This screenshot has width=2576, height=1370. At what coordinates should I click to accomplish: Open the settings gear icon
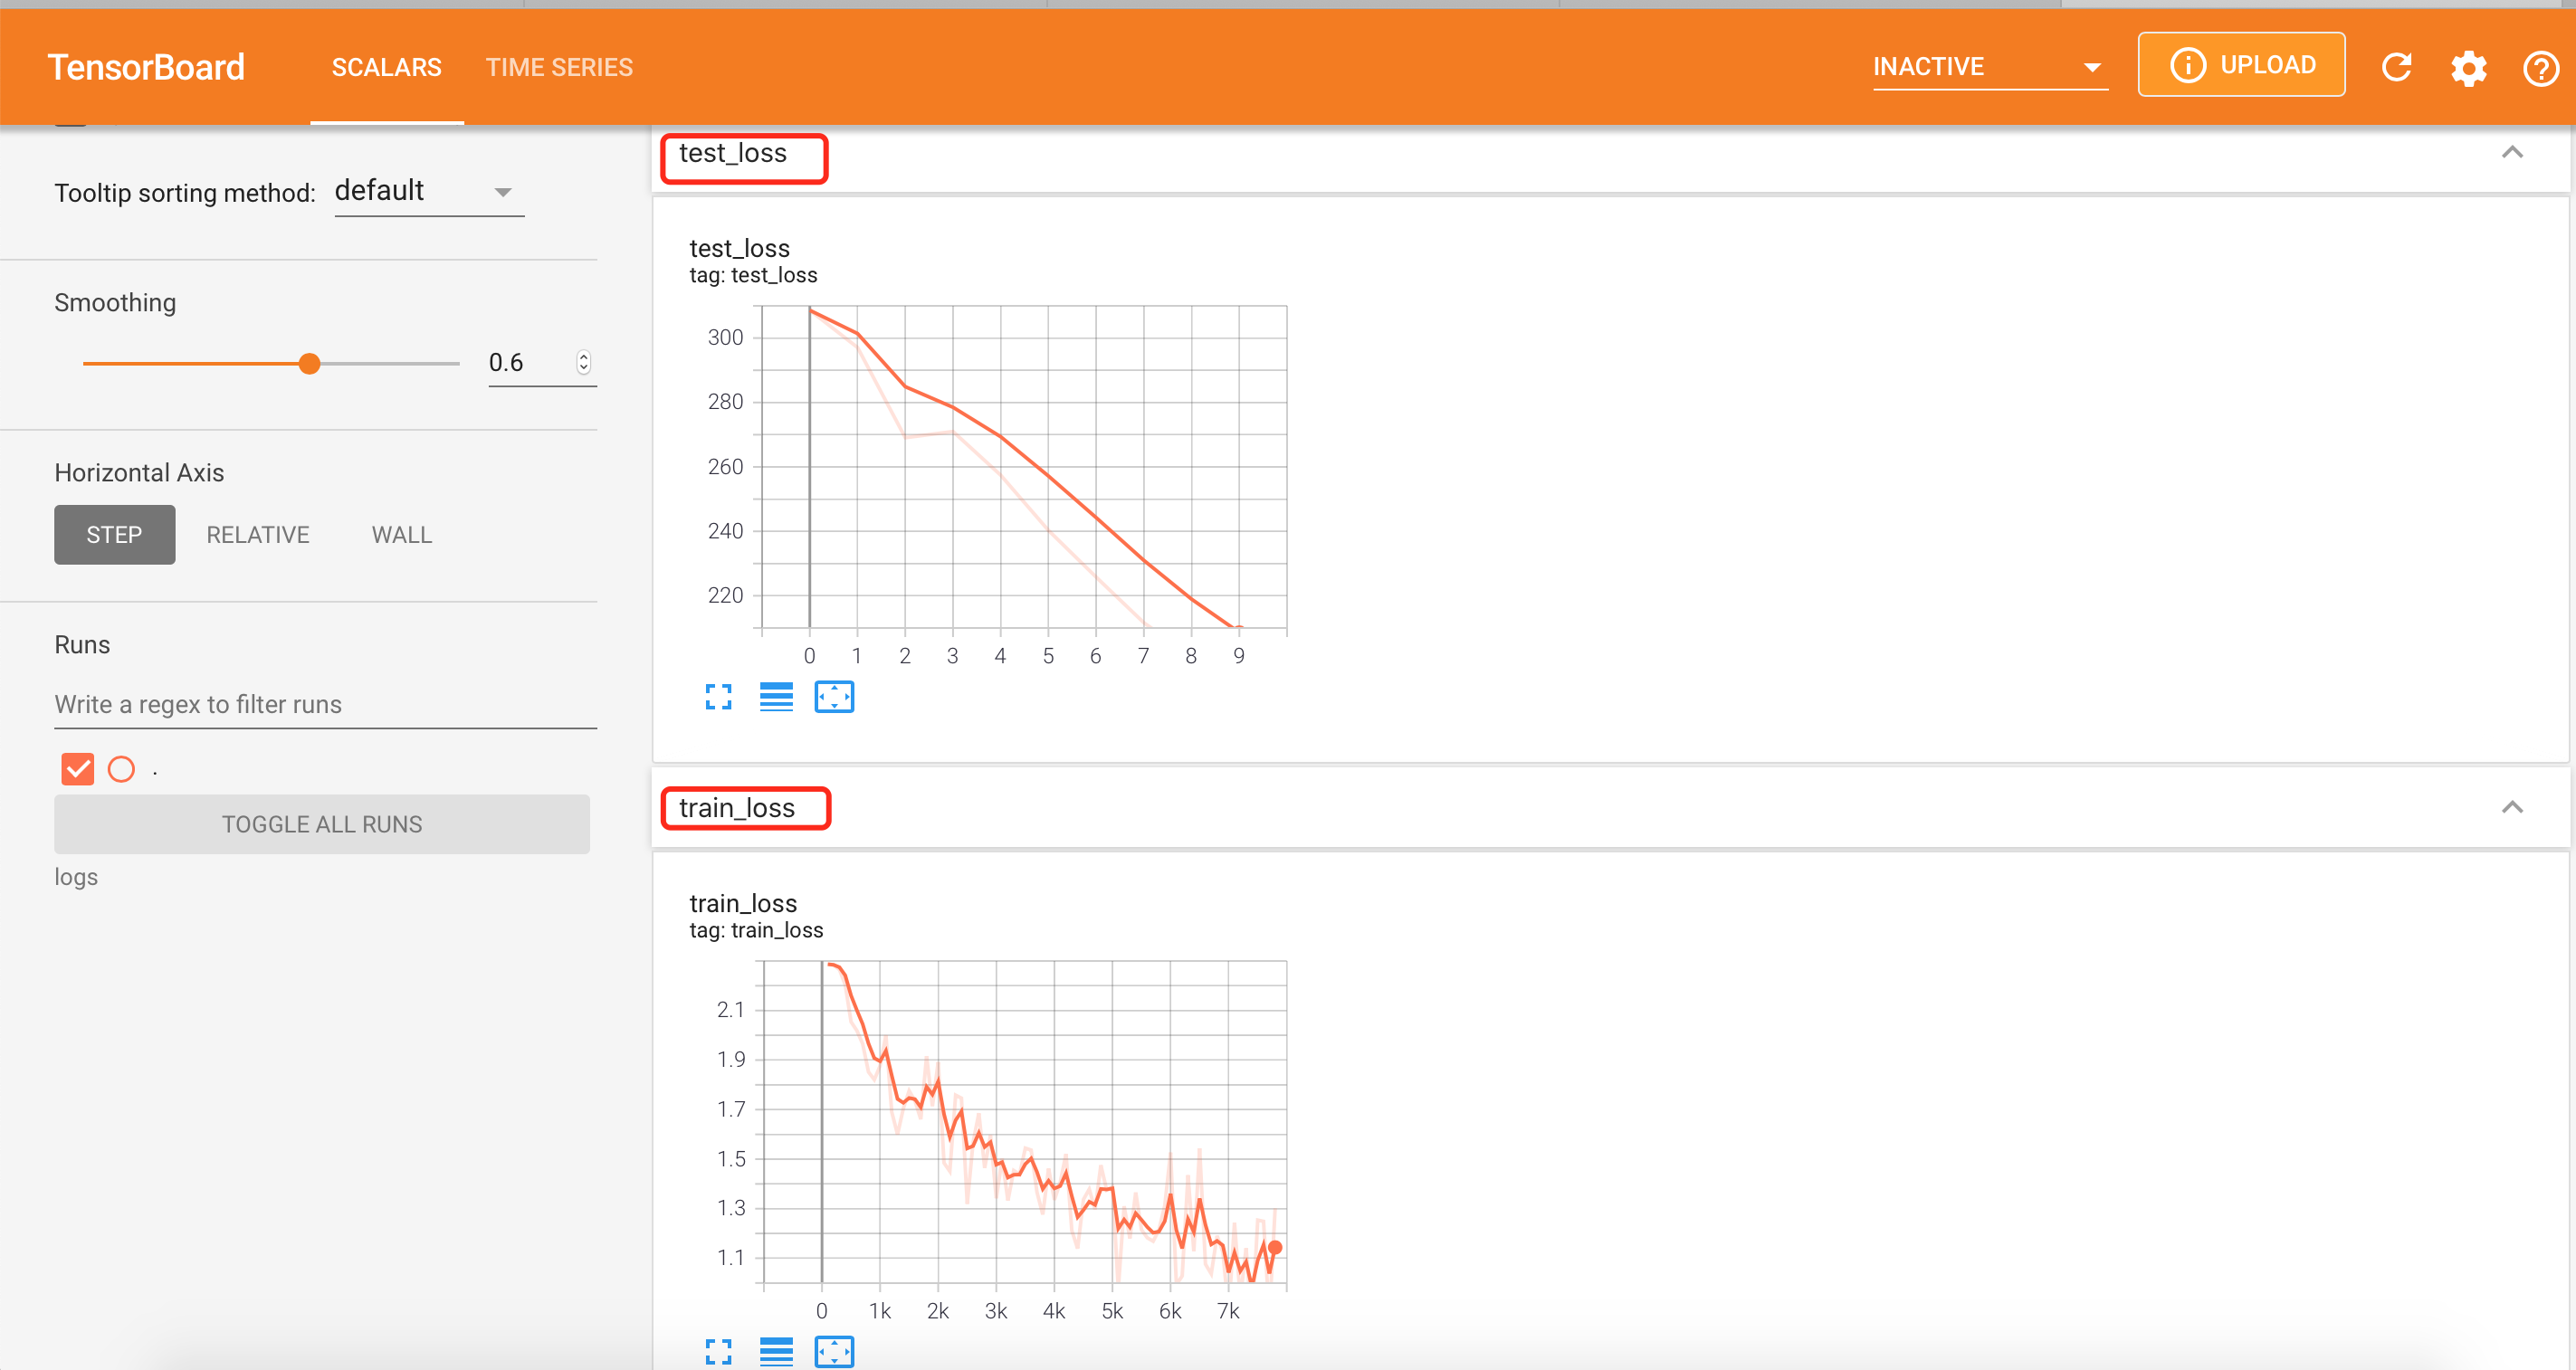2468,68
